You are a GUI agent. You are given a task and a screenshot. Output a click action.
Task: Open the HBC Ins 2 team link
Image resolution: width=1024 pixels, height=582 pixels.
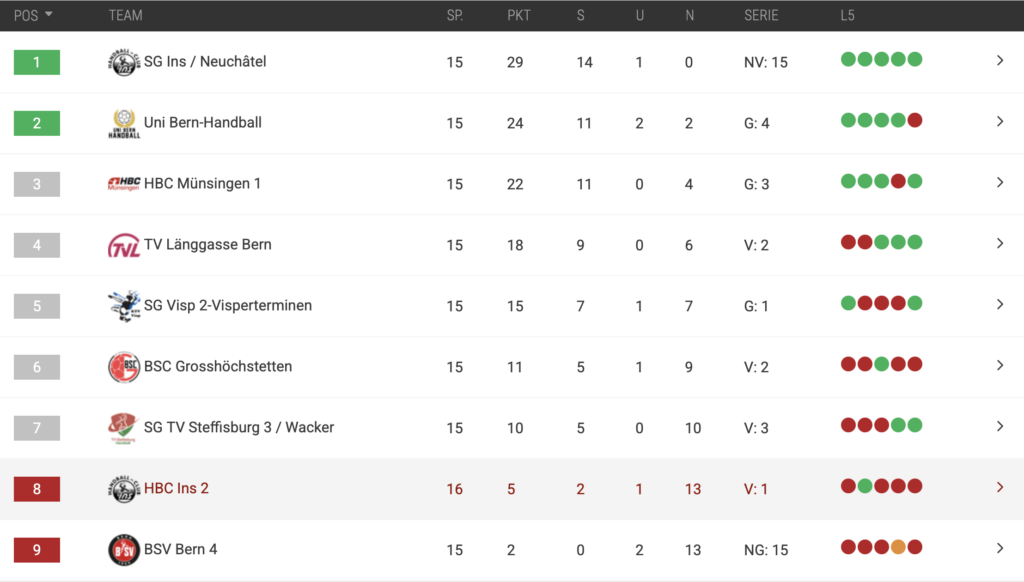coord(176,488)
